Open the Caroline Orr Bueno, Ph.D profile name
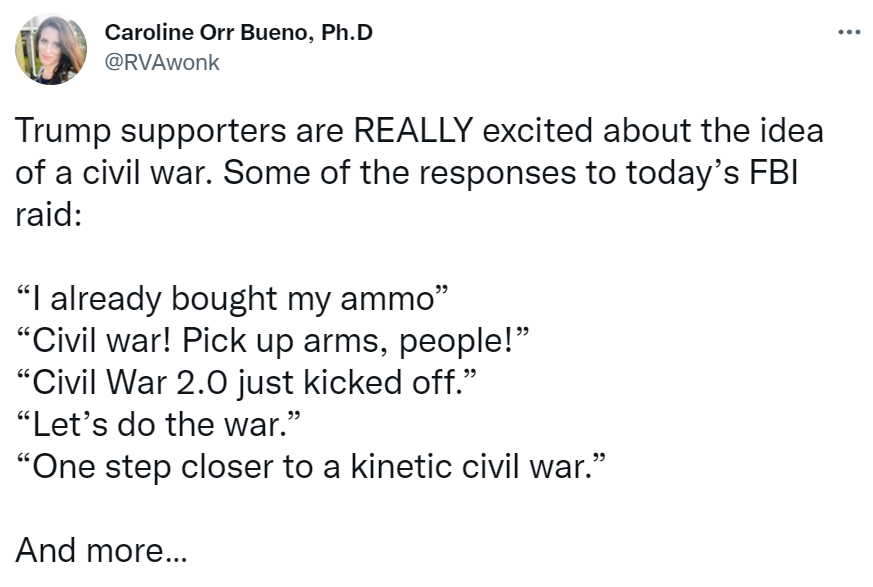 click(239, 32)
